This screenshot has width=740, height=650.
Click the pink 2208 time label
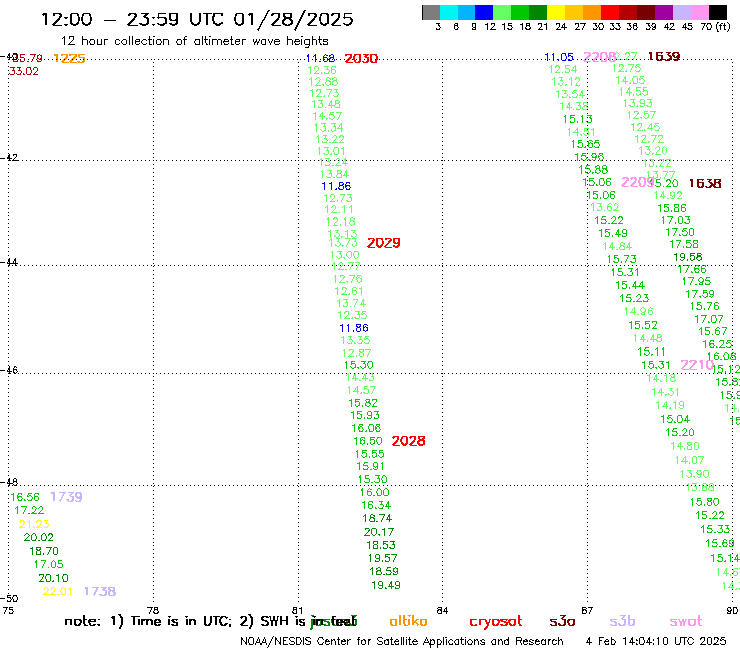[x=599, y=57]
